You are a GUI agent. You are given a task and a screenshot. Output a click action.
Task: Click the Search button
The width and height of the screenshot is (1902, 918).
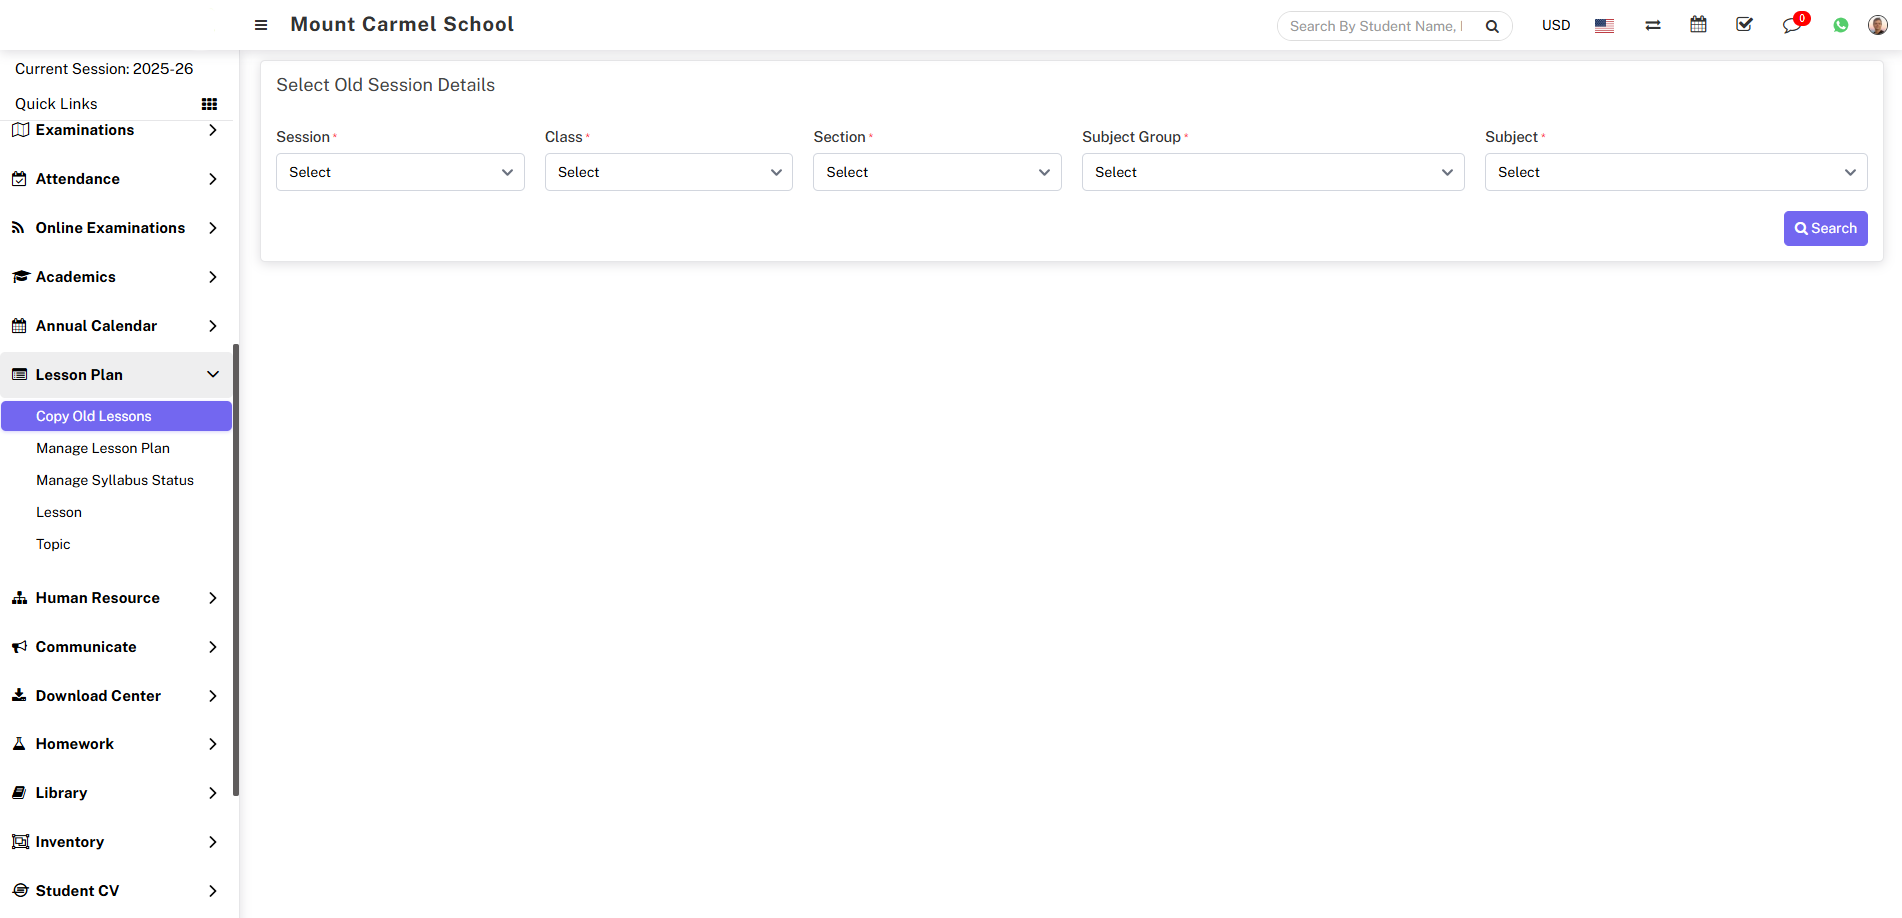(1825, 228)
